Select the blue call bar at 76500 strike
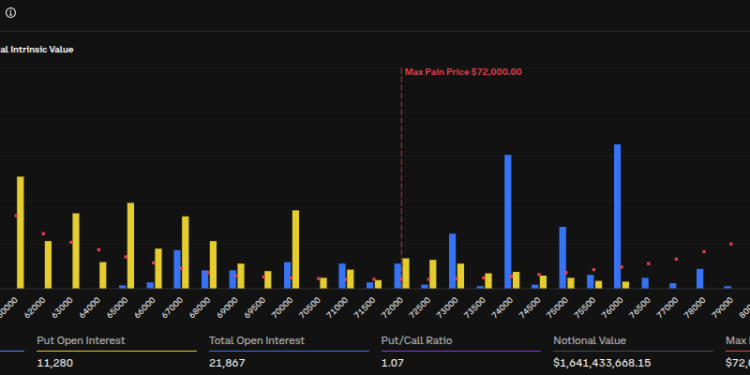The image size is (750, 375). pos(645,283)
